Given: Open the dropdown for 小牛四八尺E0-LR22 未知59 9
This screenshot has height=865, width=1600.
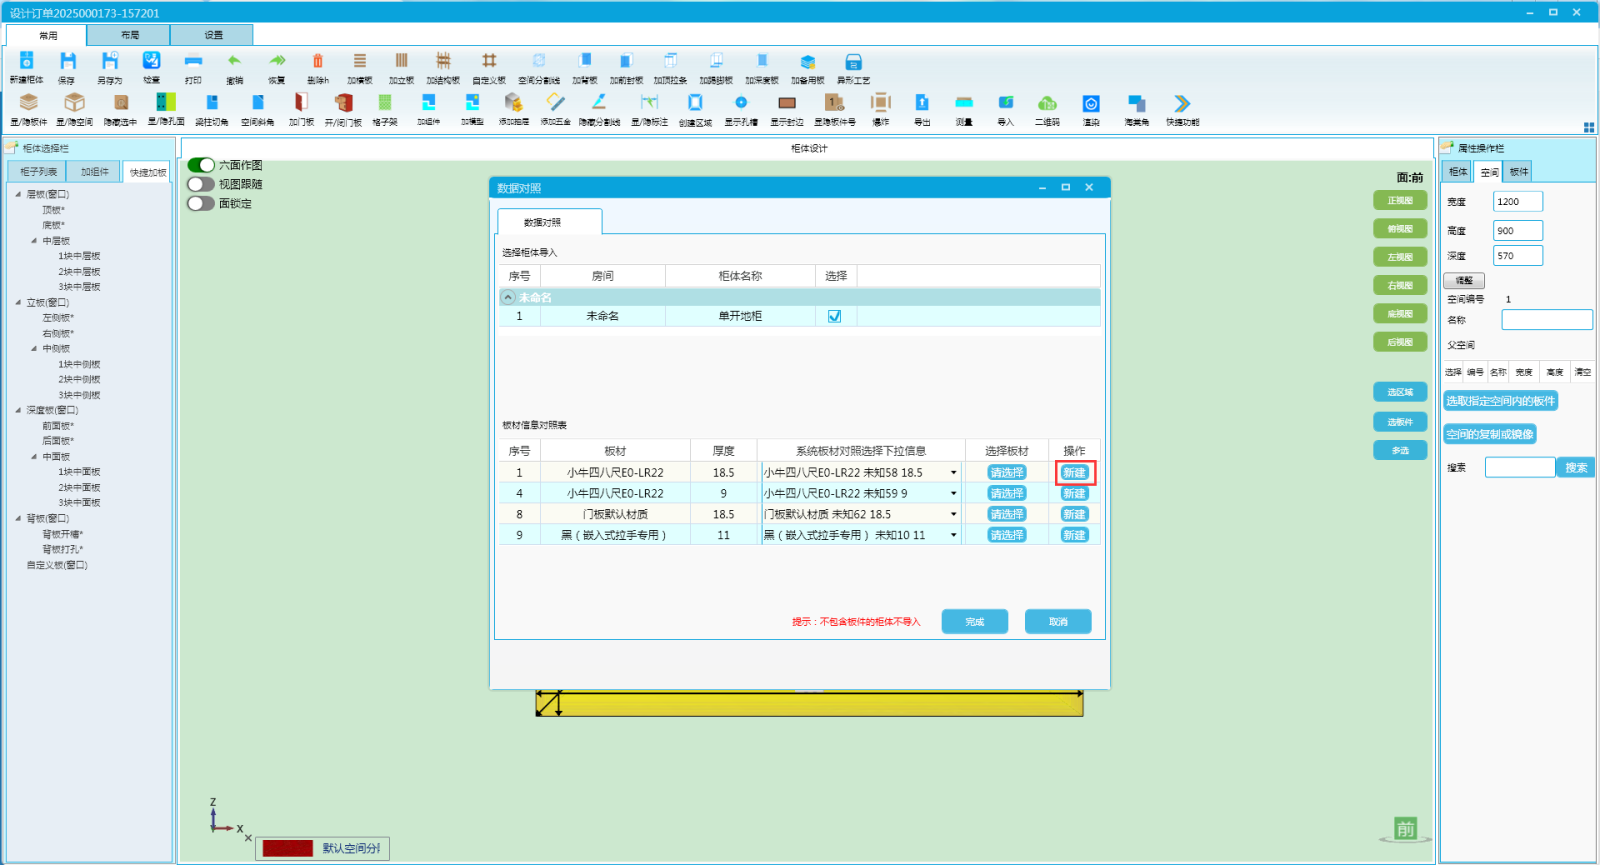Looking at the screenshot, I should click(953, 494).
